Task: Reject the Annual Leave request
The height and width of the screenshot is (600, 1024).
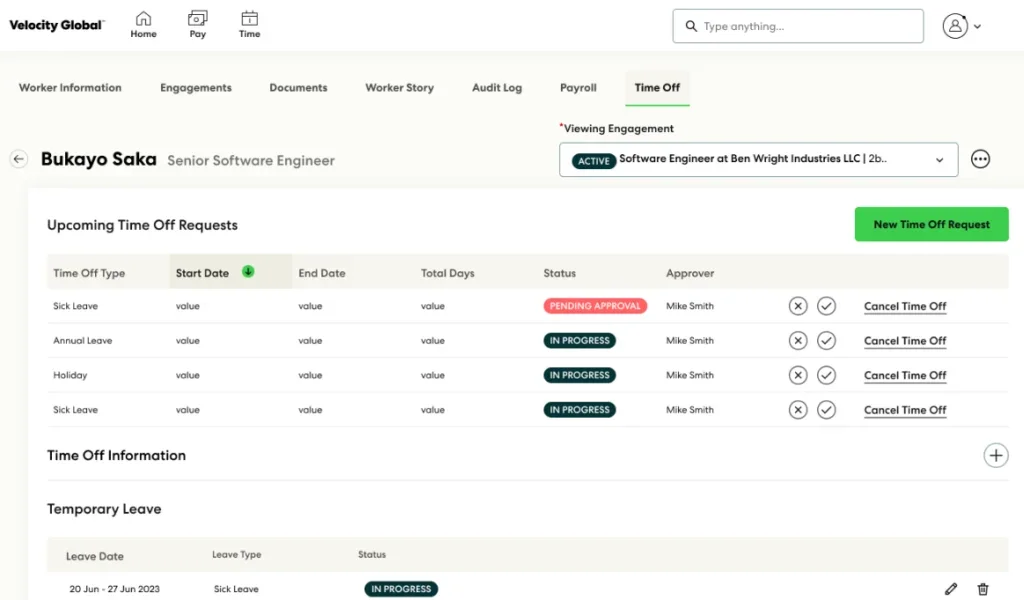Action: tap(798, 340)
